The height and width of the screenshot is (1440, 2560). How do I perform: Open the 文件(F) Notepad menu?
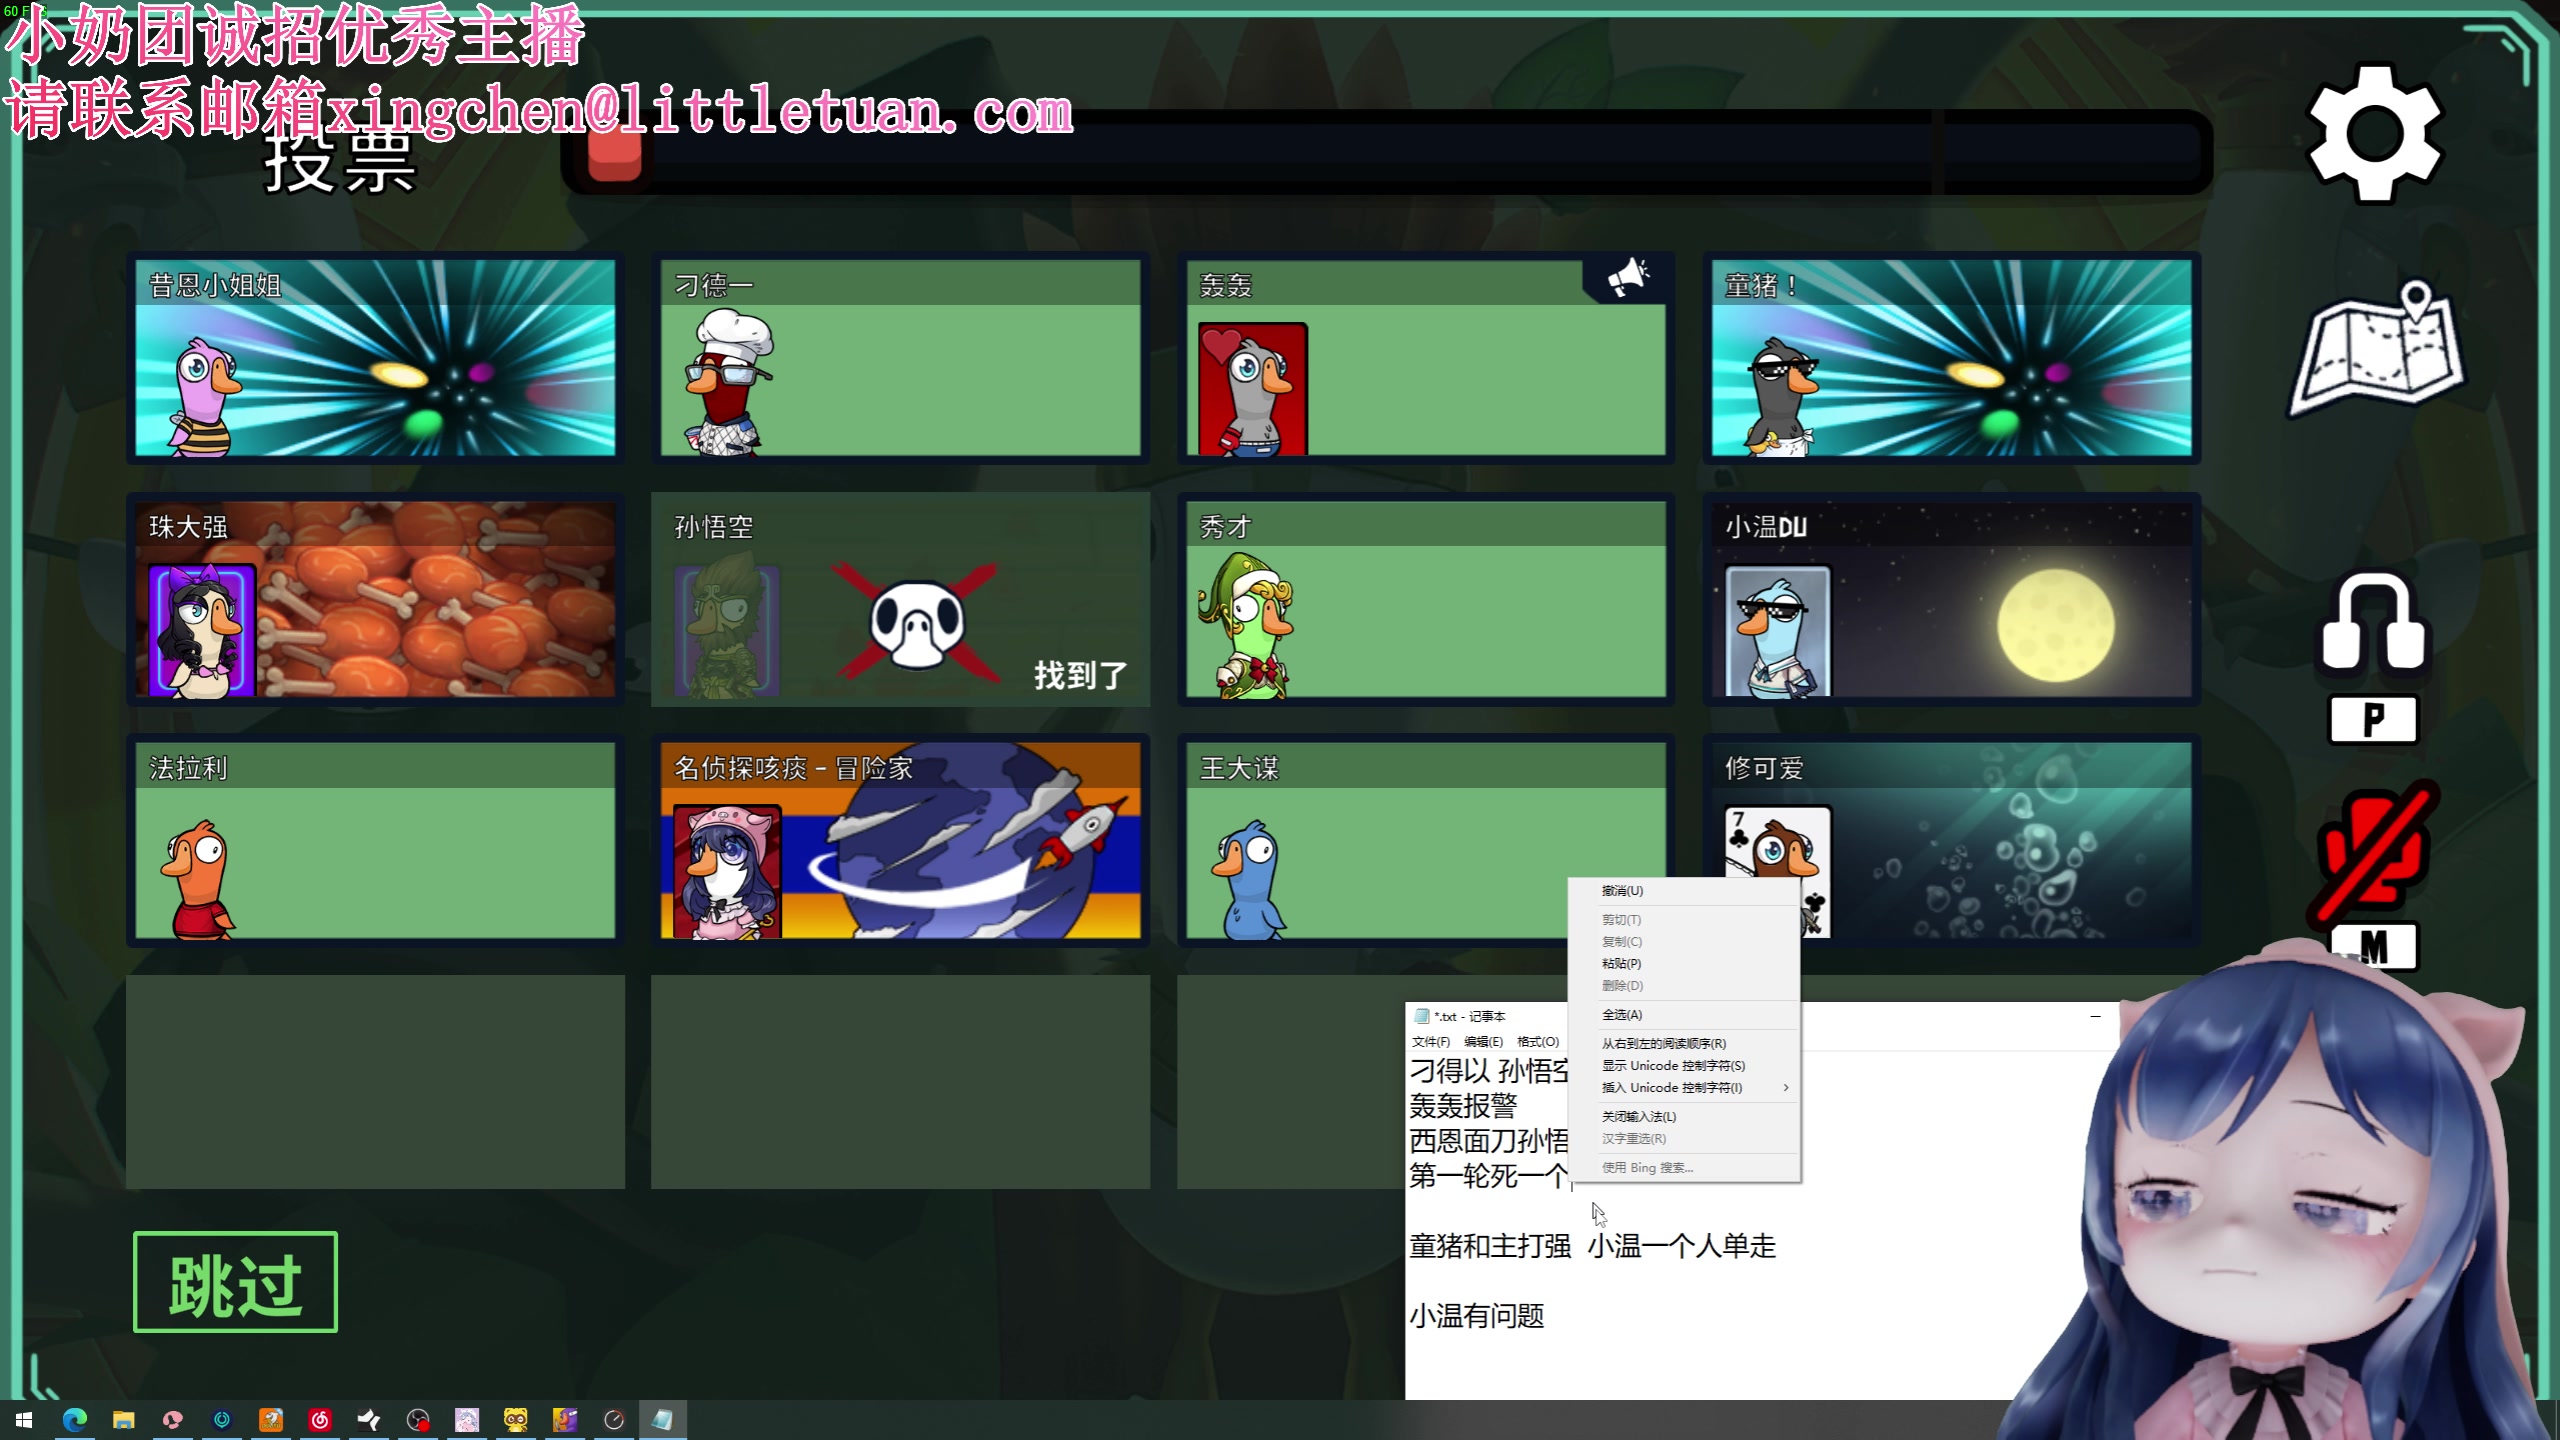(x=1430, y=1042)
